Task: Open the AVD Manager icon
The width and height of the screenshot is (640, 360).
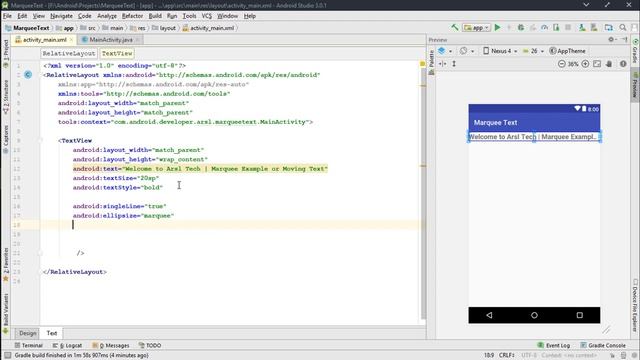Action: (x=582, y=28)
